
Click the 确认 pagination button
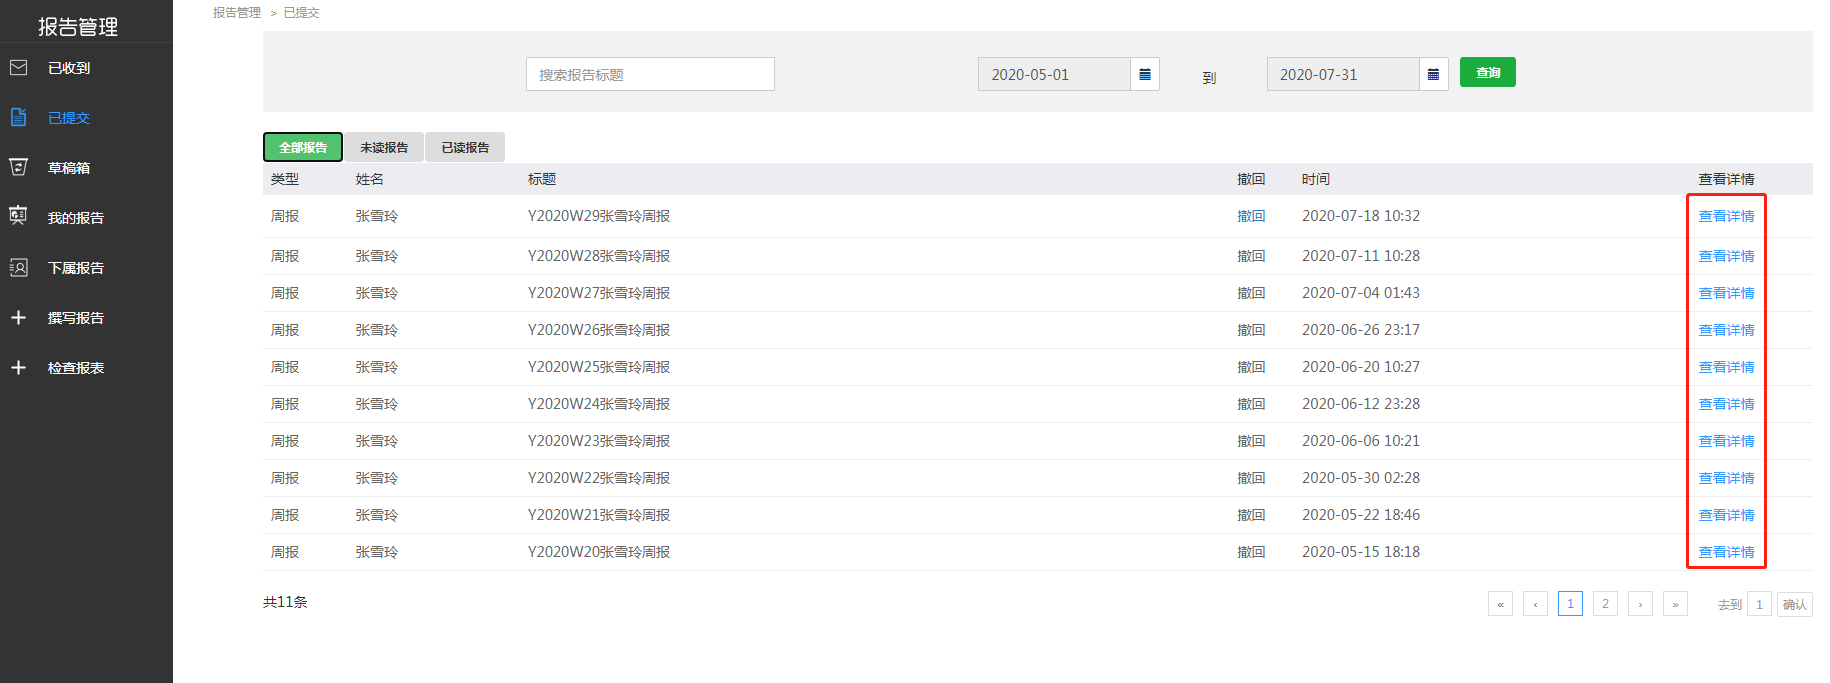tap(1794, 604)
